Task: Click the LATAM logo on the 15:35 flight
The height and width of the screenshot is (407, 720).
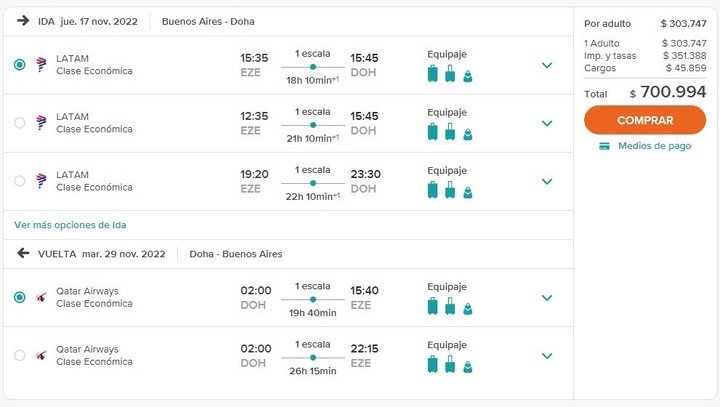Action: 41,65
